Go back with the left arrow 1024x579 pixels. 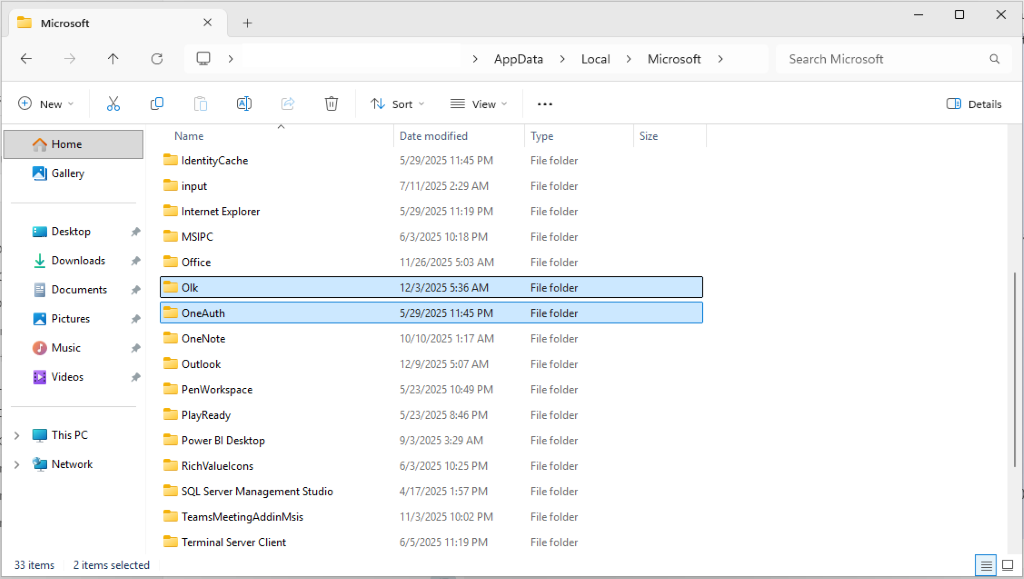(26, 59)
